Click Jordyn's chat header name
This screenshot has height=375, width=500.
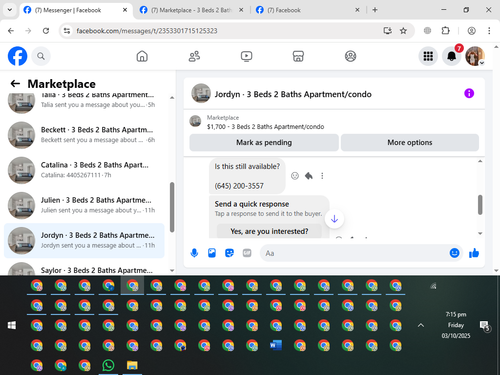[293, 94]
